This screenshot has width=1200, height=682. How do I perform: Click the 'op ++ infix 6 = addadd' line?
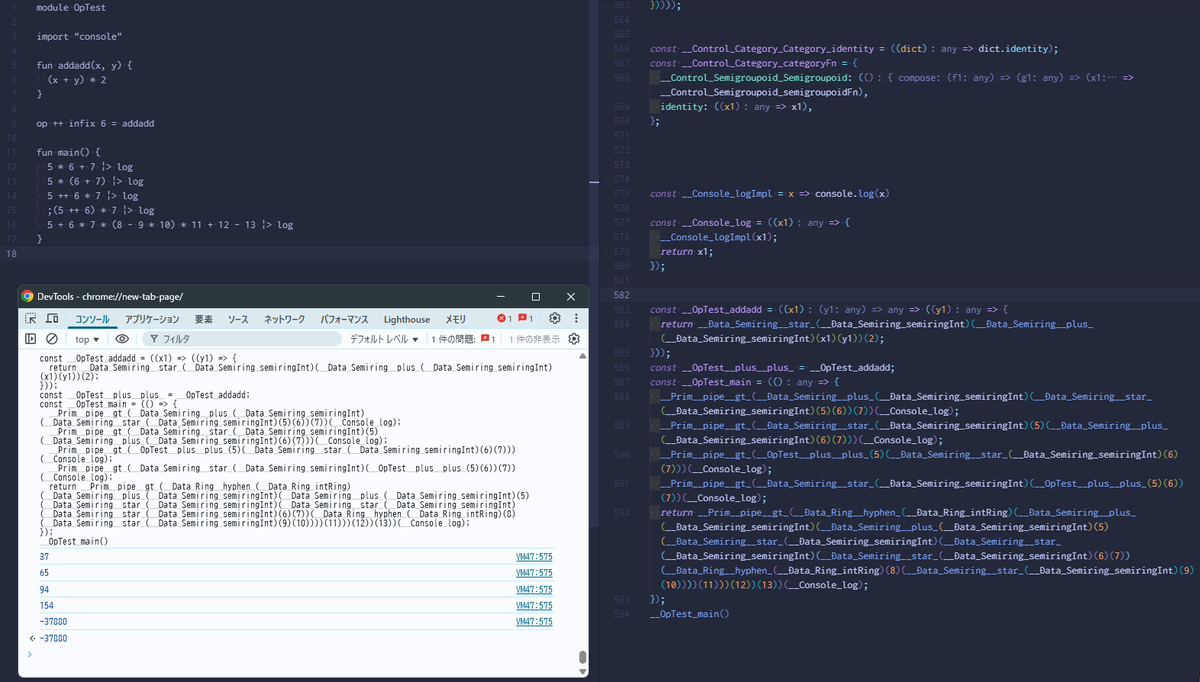tap(95, 123)
